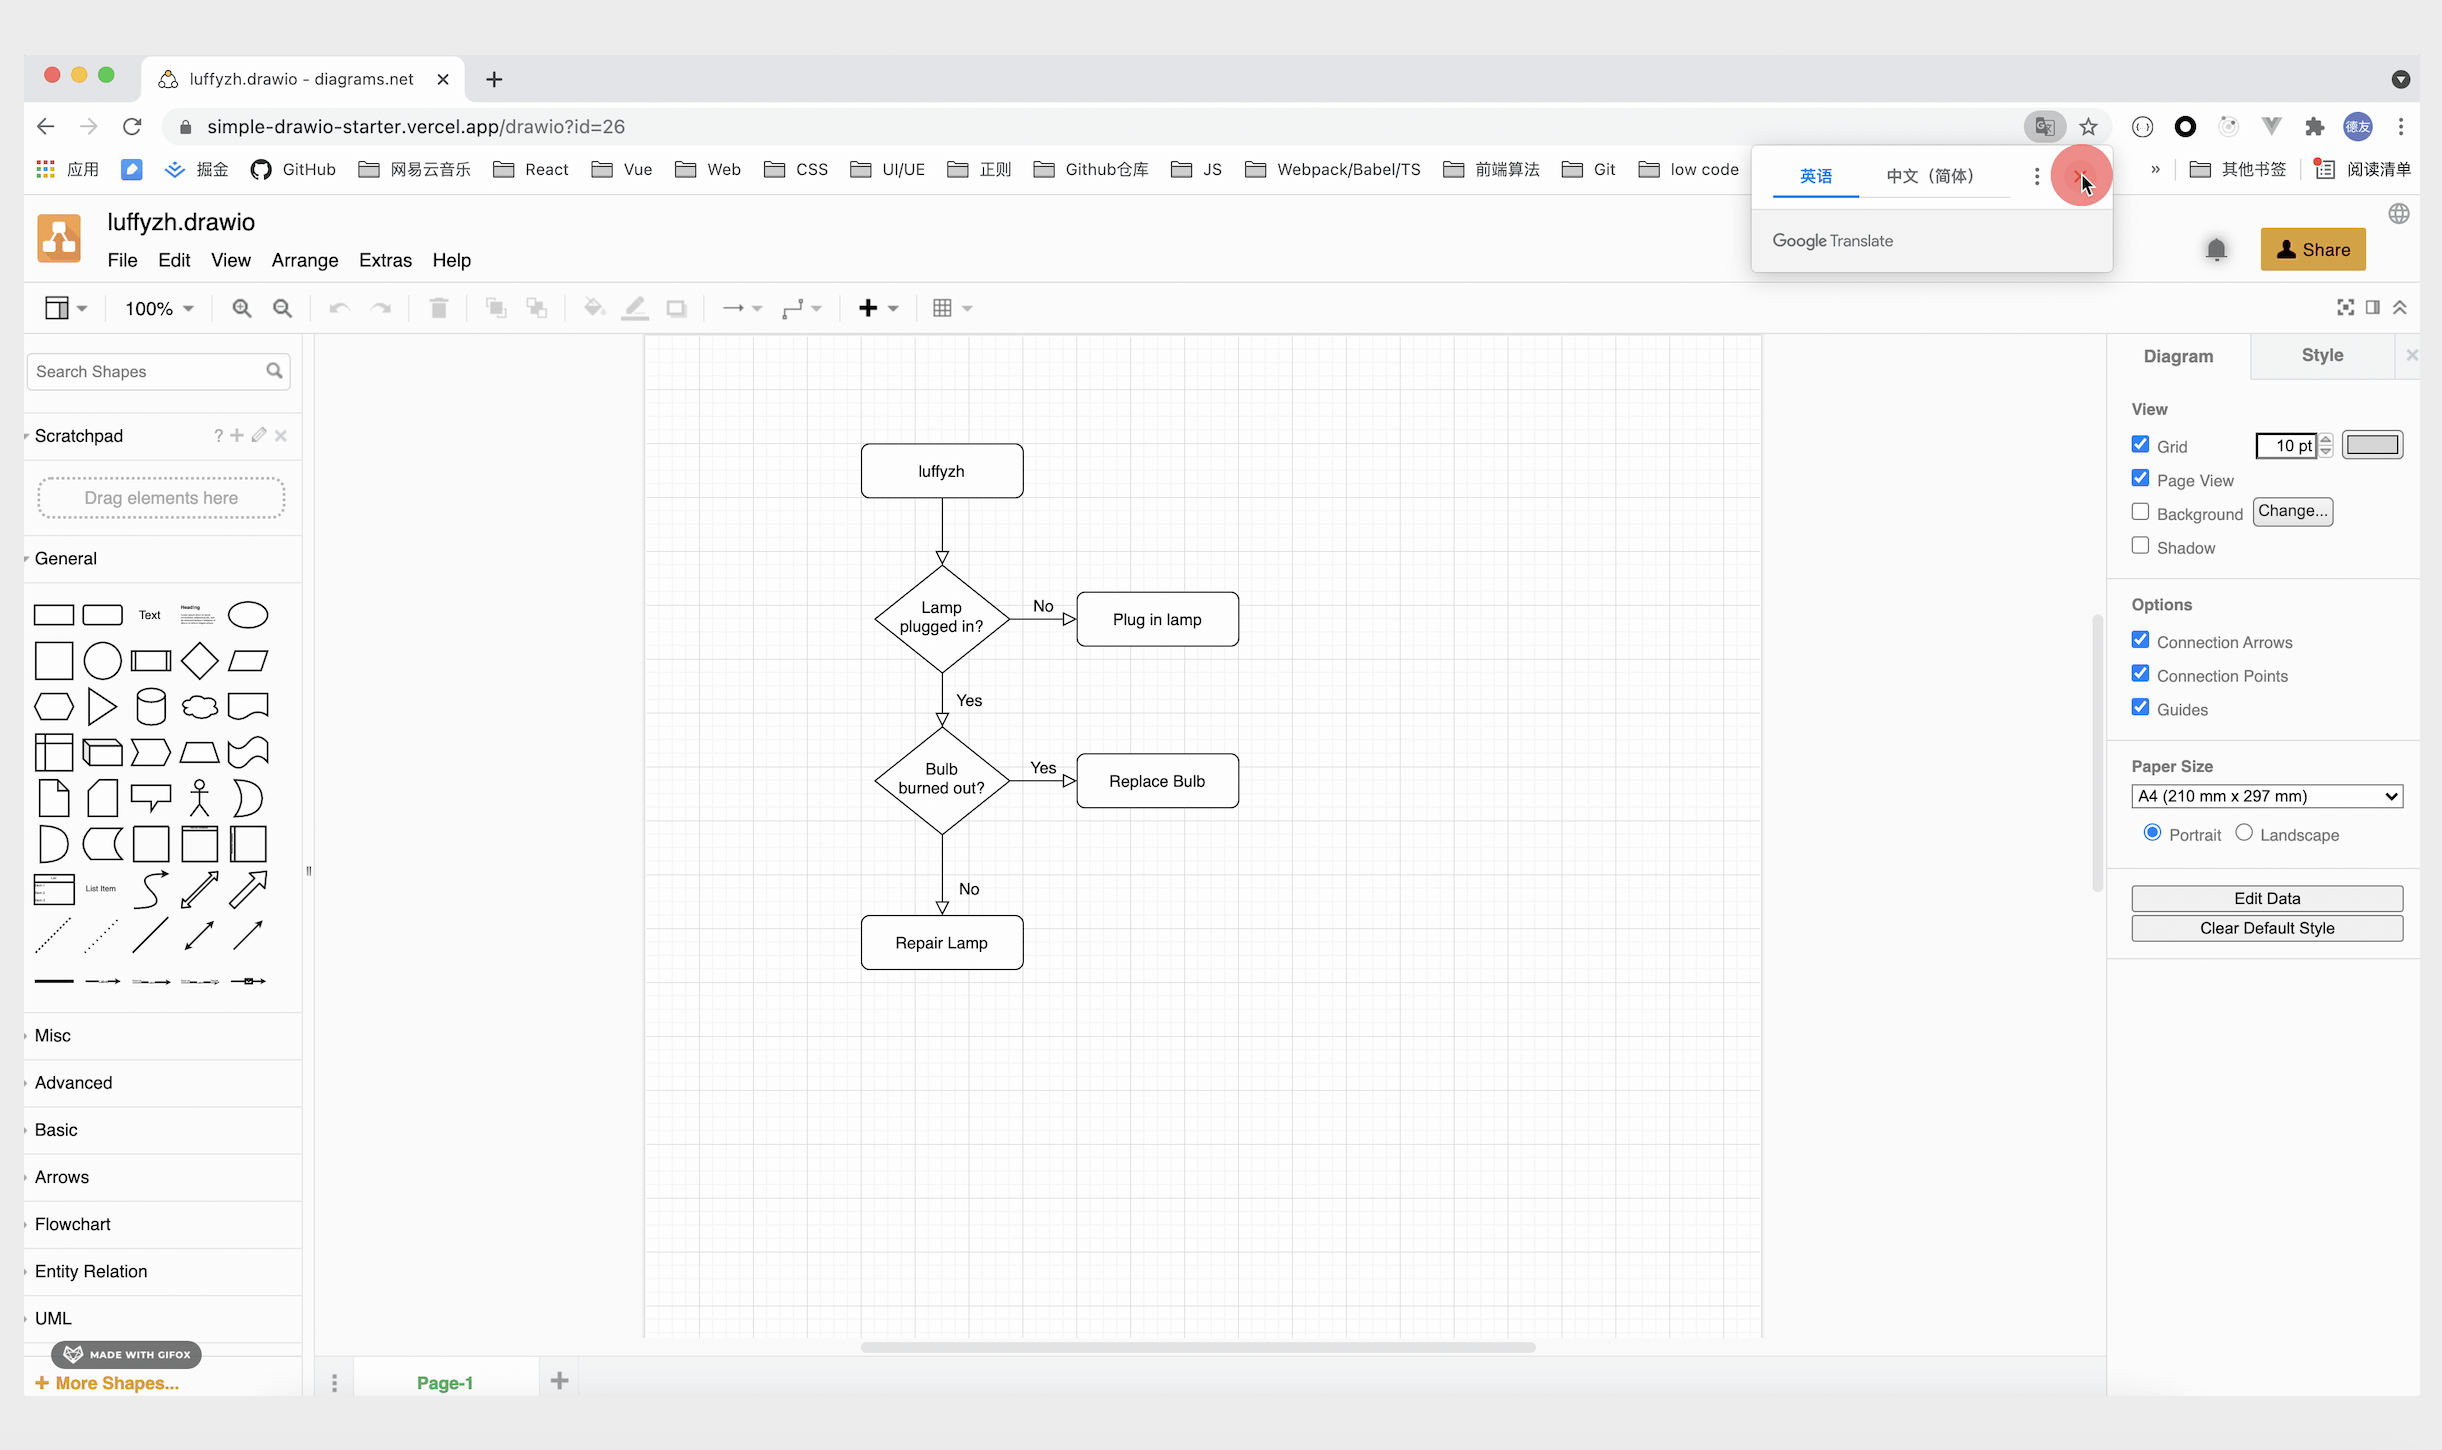Select the actor stick figure shape

(x=200, y=798)
